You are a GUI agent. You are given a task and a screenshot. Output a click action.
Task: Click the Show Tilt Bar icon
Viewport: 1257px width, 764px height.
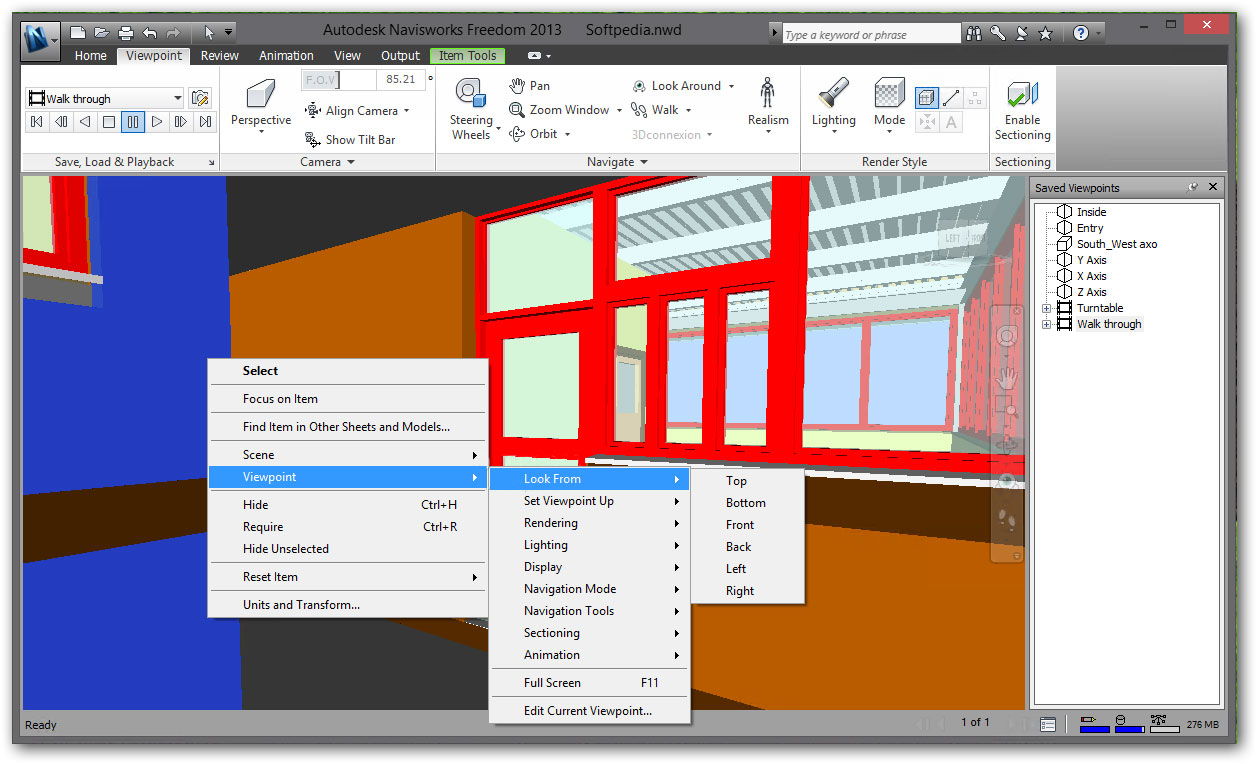[x=313, y=140]
